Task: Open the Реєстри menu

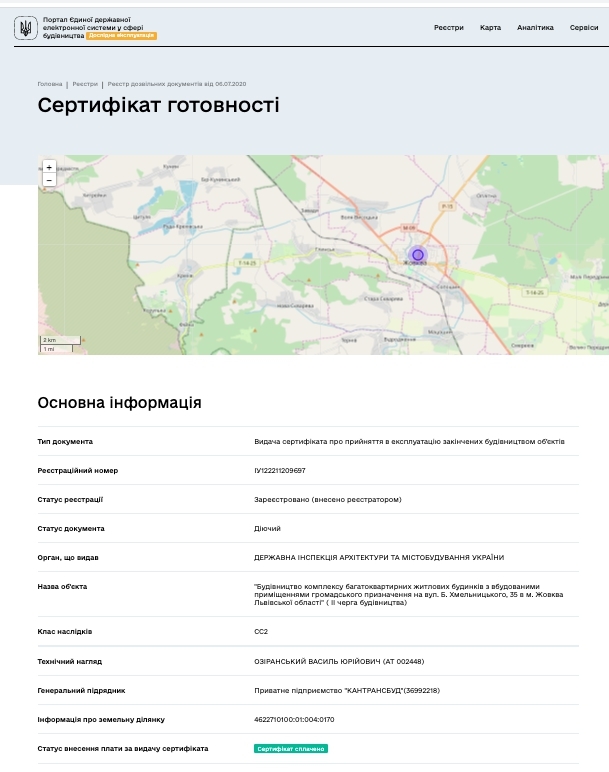Action: [449, 28]
